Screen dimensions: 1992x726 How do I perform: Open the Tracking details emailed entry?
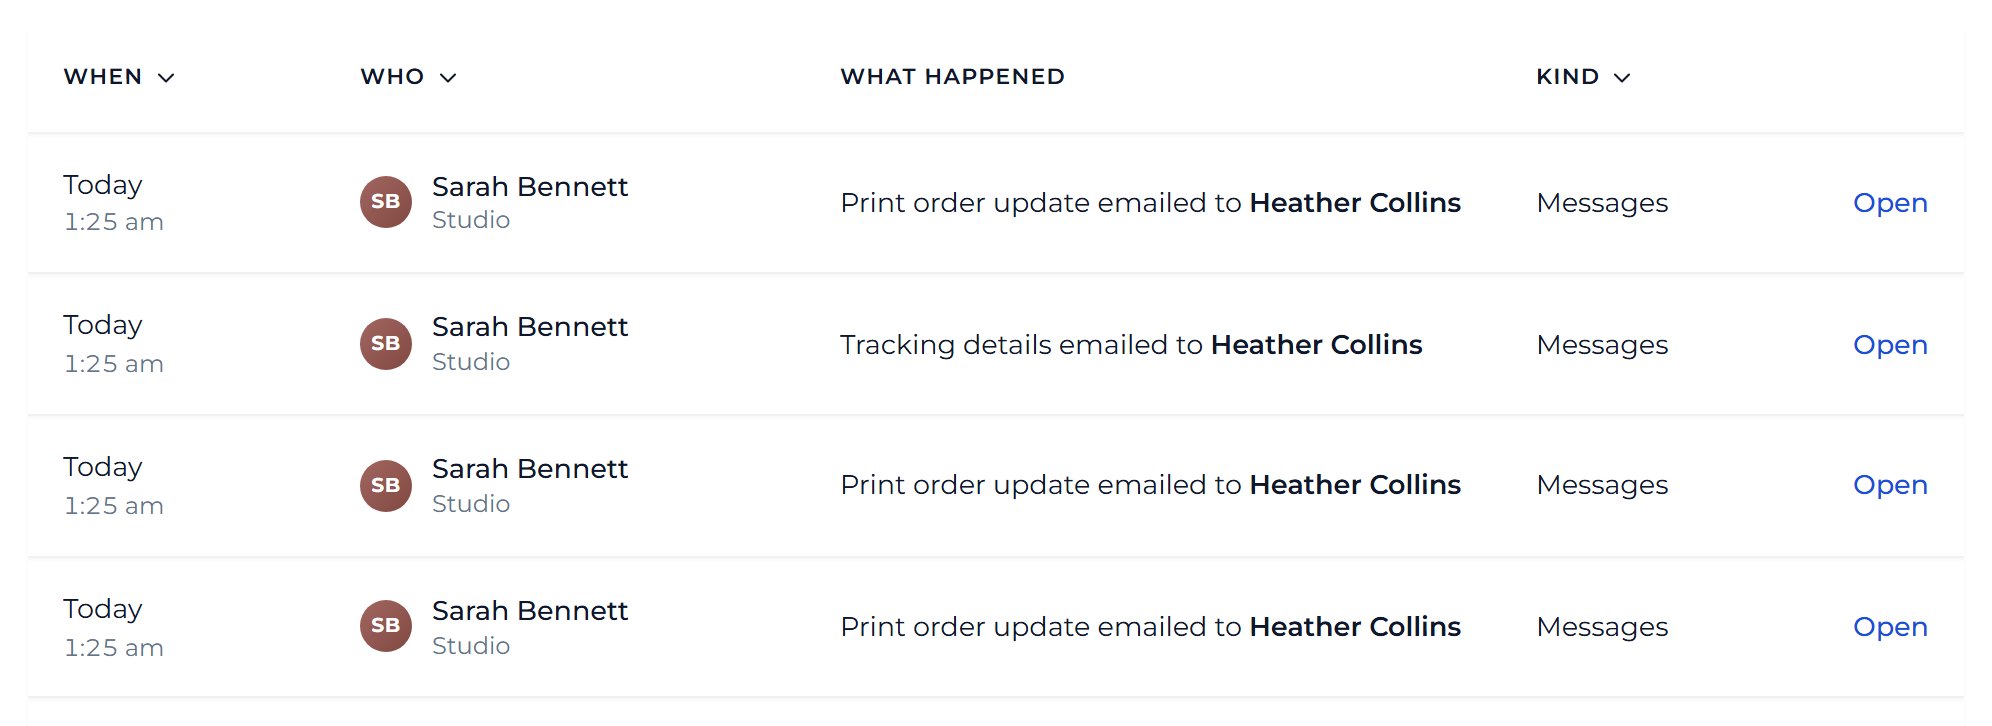[x=1890, y=345]
